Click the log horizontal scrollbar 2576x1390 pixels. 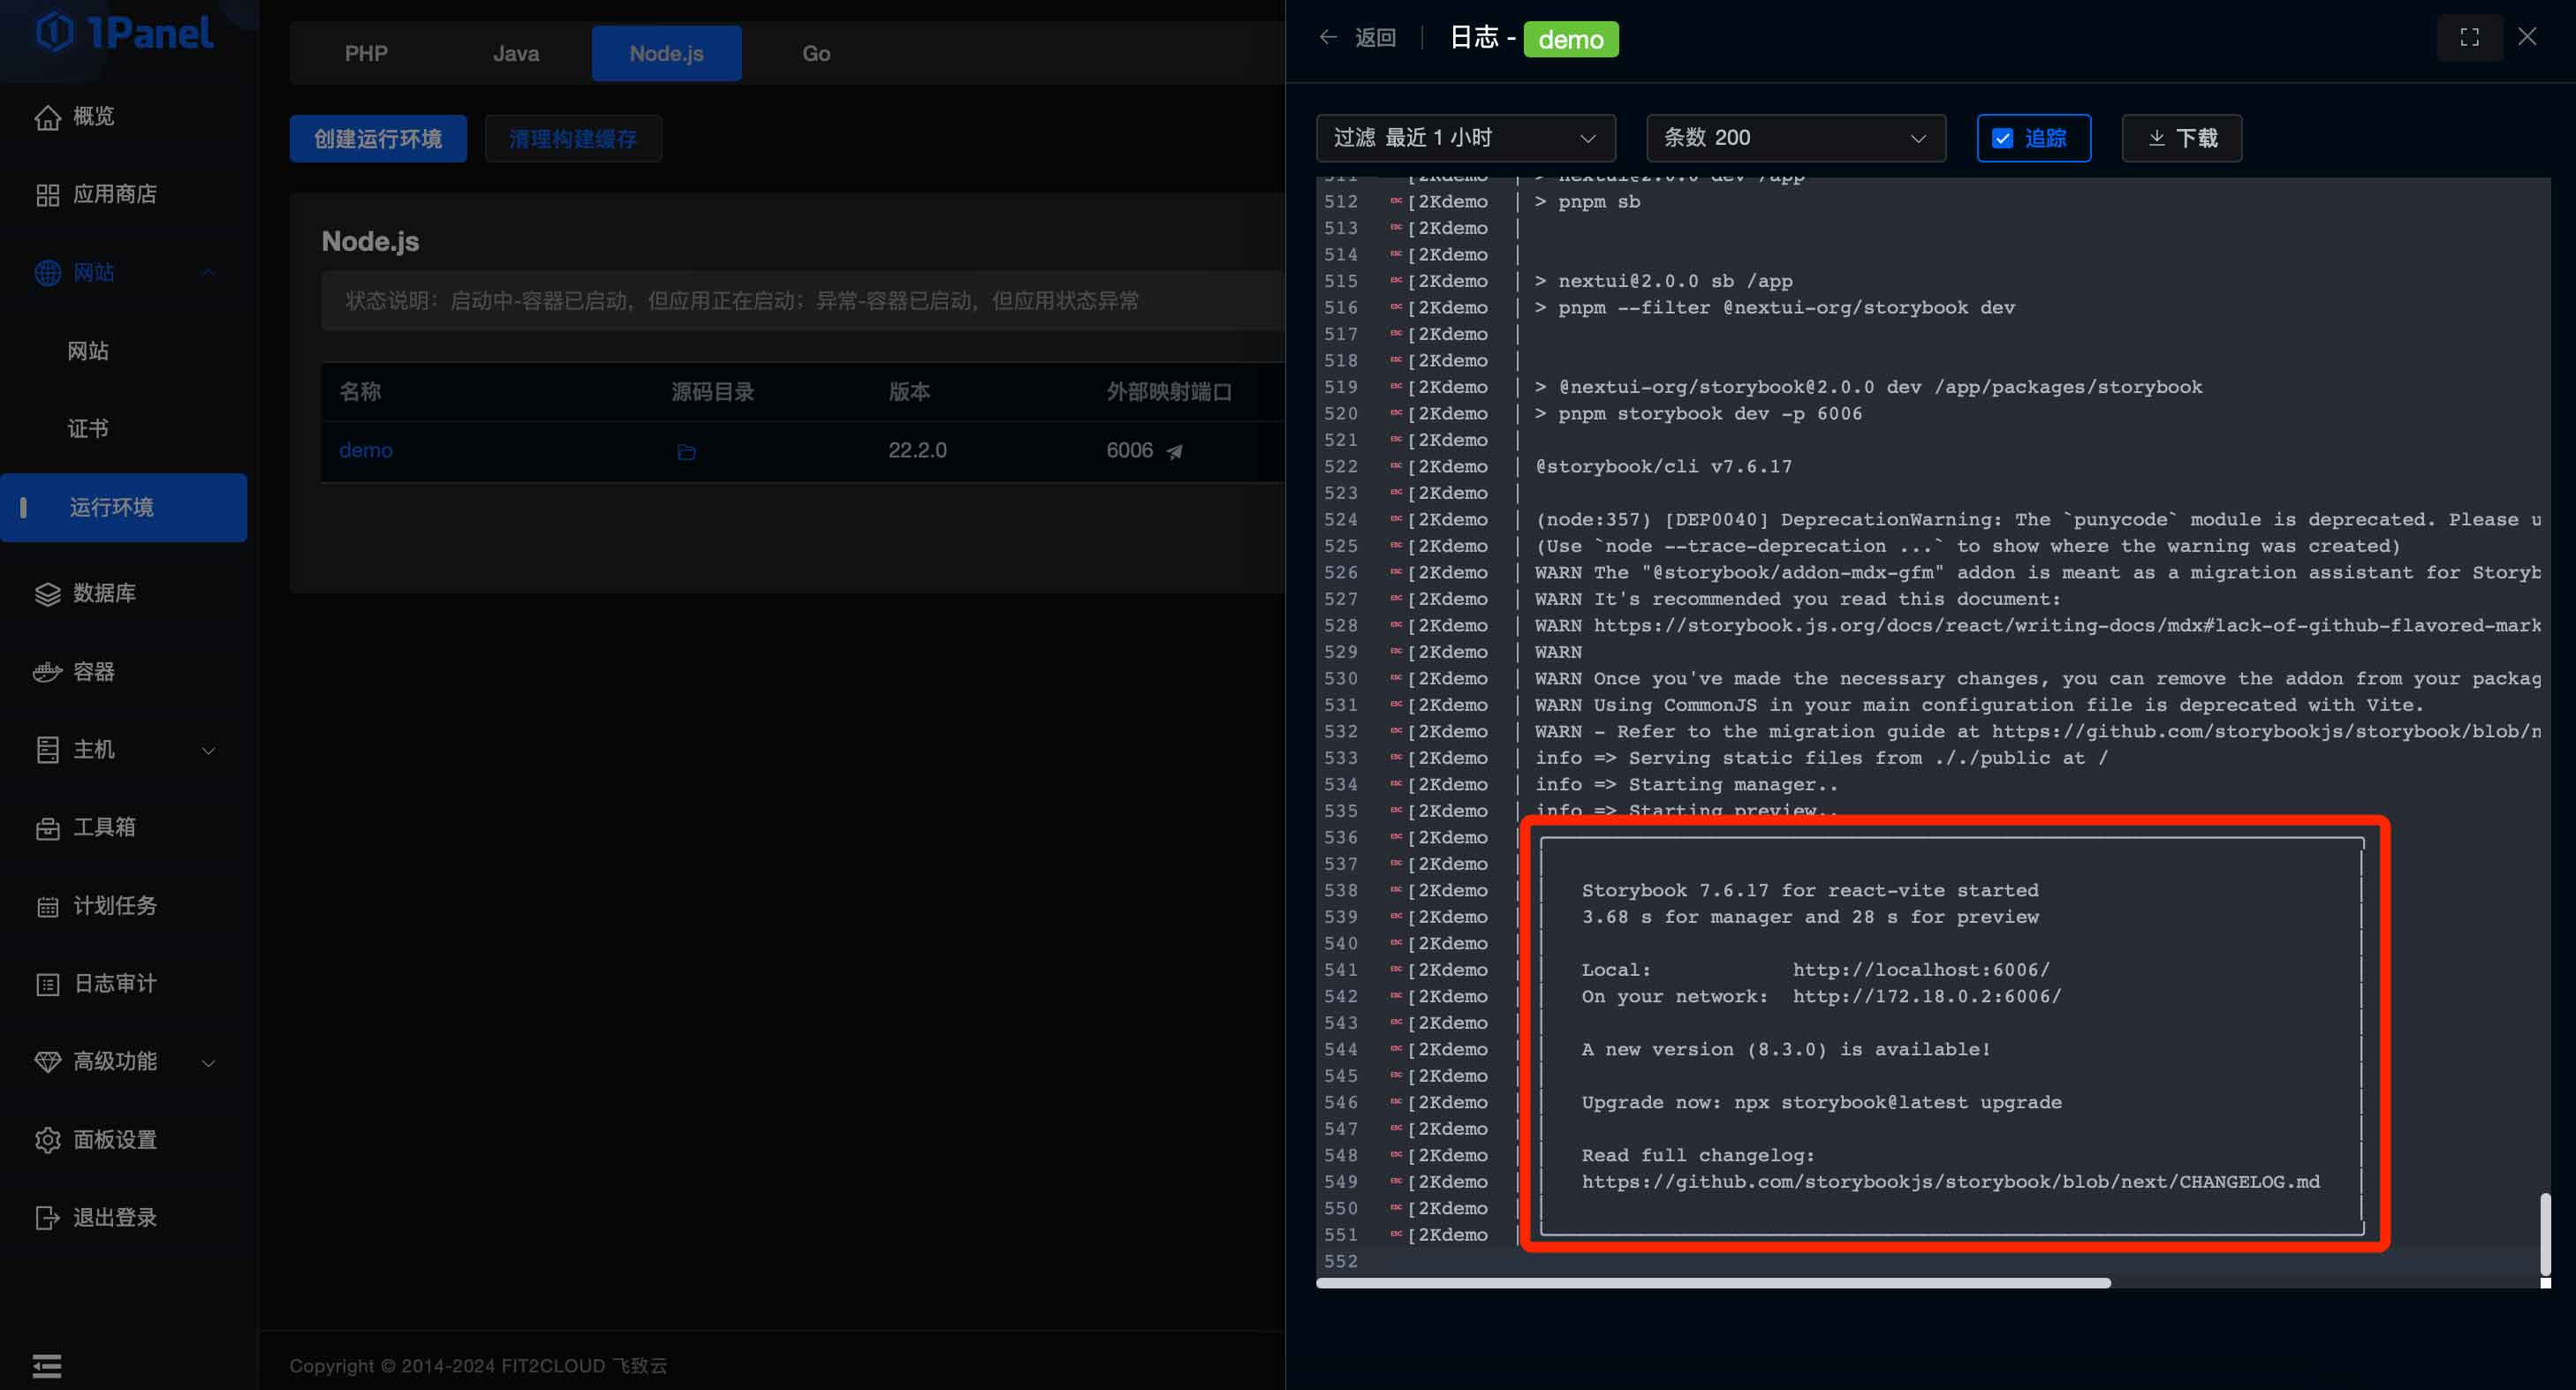point(1713,1283)
